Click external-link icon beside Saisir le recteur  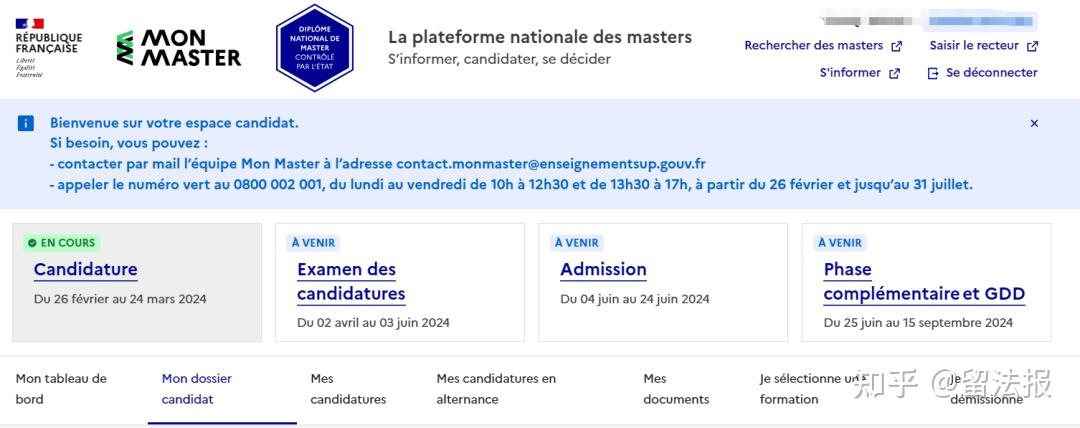[1033, 46]
